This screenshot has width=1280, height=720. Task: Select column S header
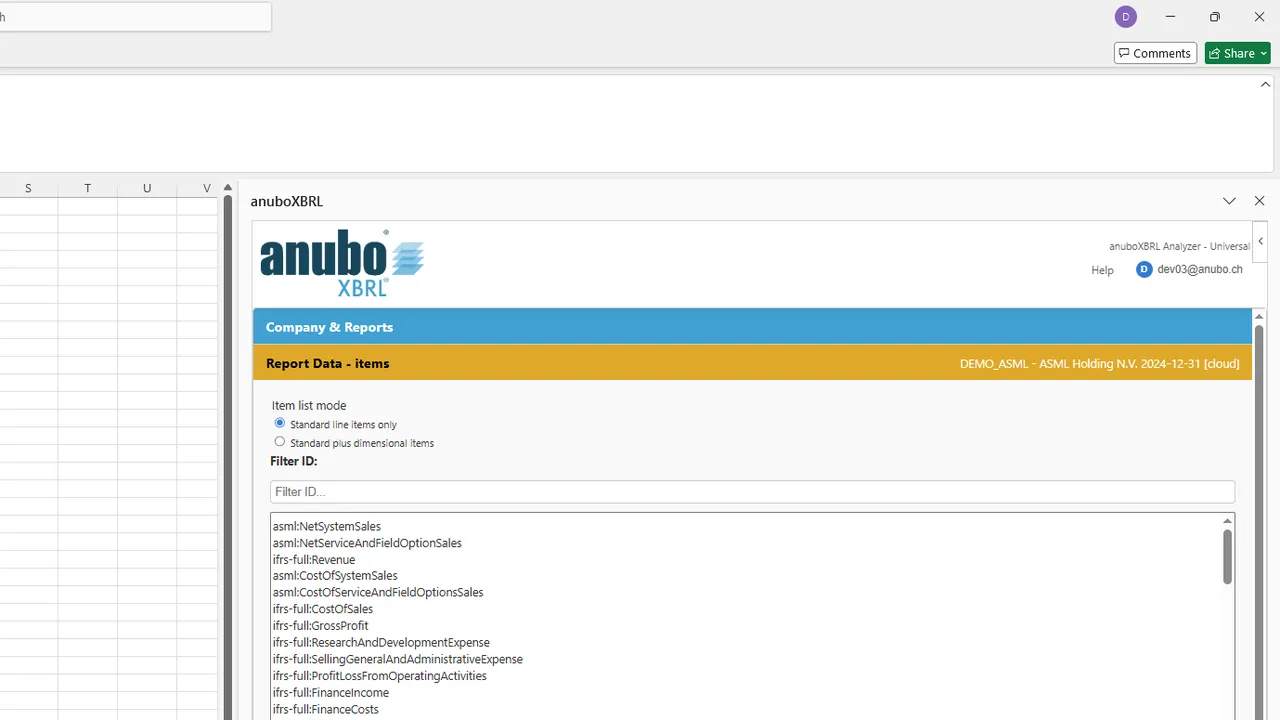[x=28, y=188]
